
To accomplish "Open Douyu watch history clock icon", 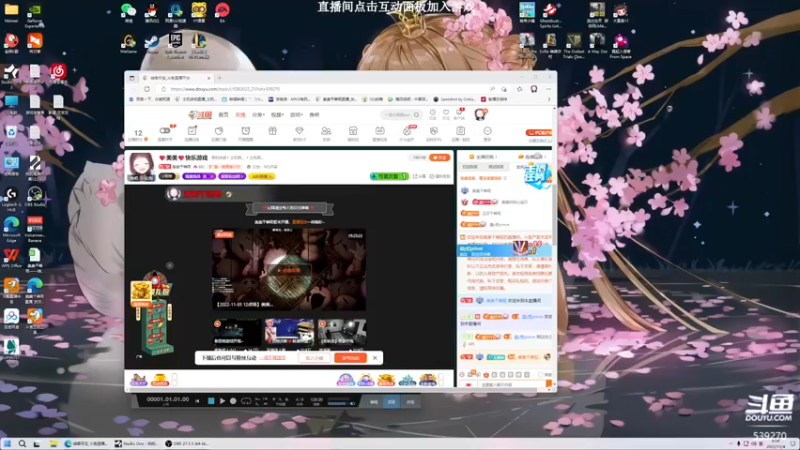I will point(433,114).
